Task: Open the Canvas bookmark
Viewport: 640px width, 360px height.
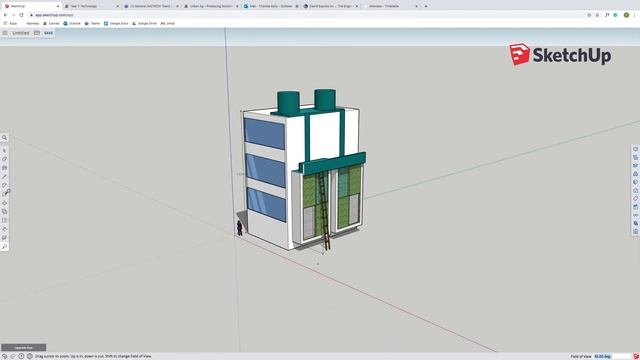Action: point(51,23)
